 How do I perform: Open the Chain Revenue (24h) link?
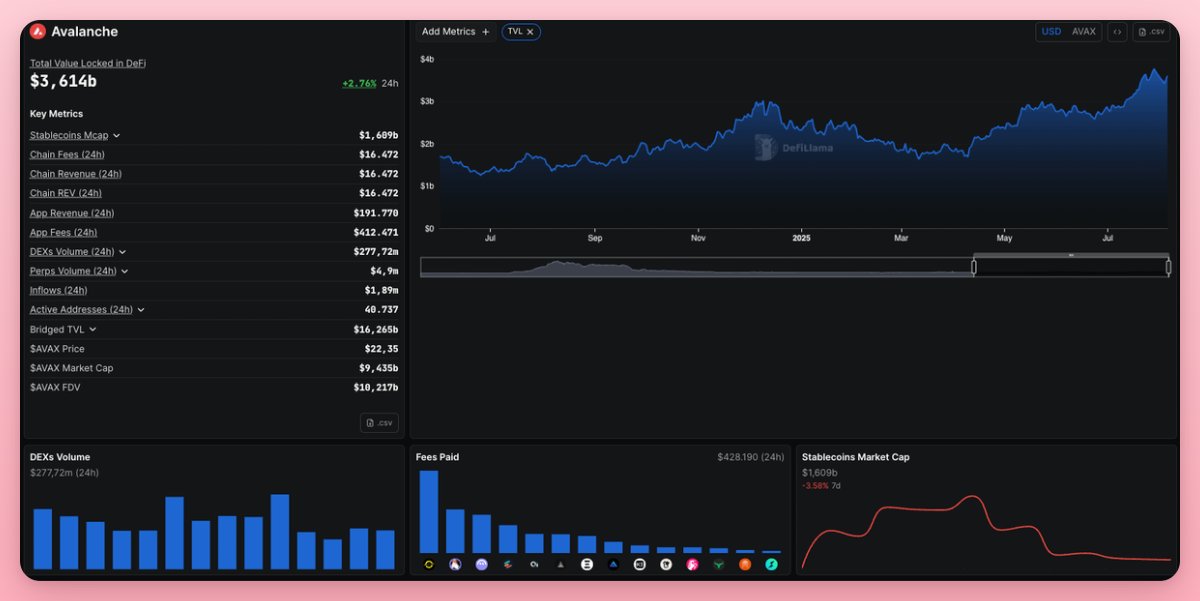click(x=76, y=174)
